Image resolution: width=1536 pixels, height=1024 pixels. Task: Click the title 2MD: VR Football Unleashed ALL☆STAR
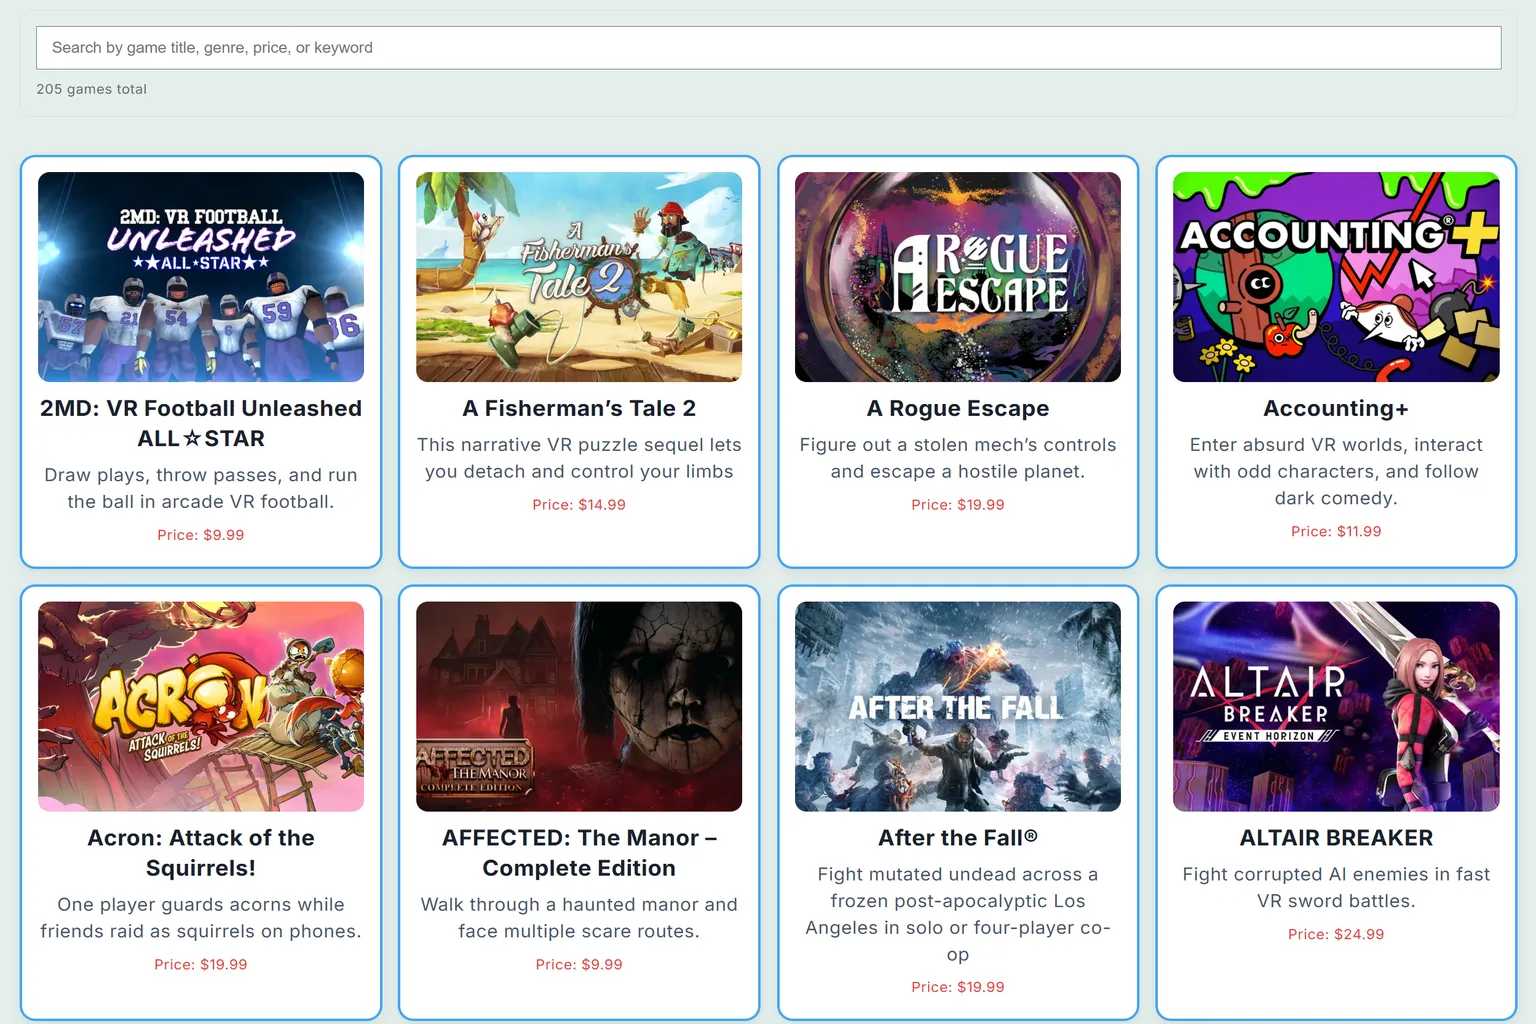tap(201, 423)
